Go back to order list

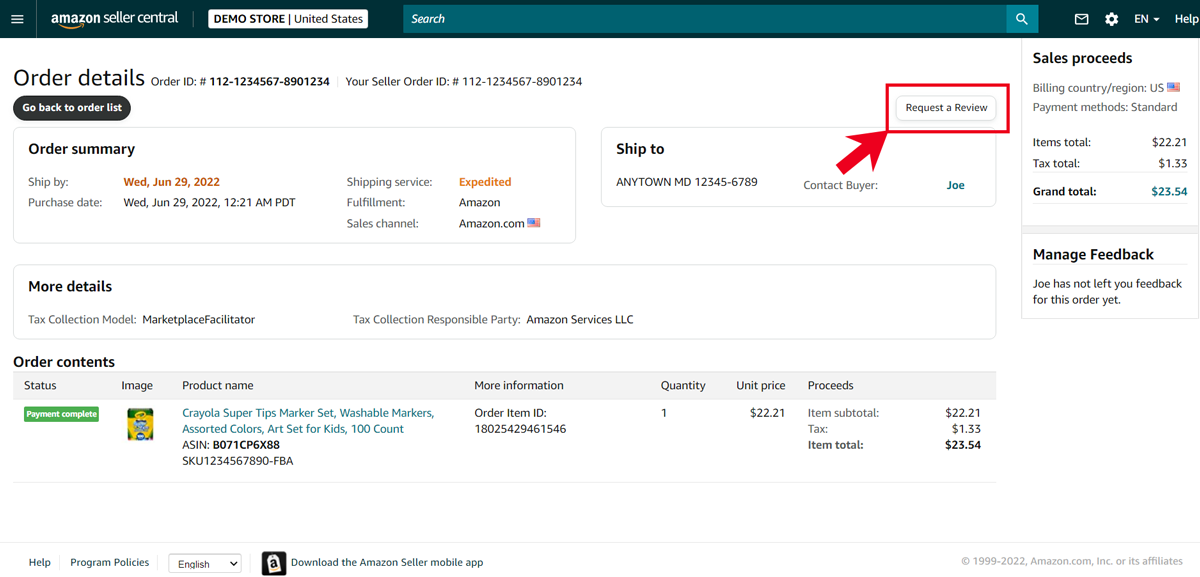[72, 107]
